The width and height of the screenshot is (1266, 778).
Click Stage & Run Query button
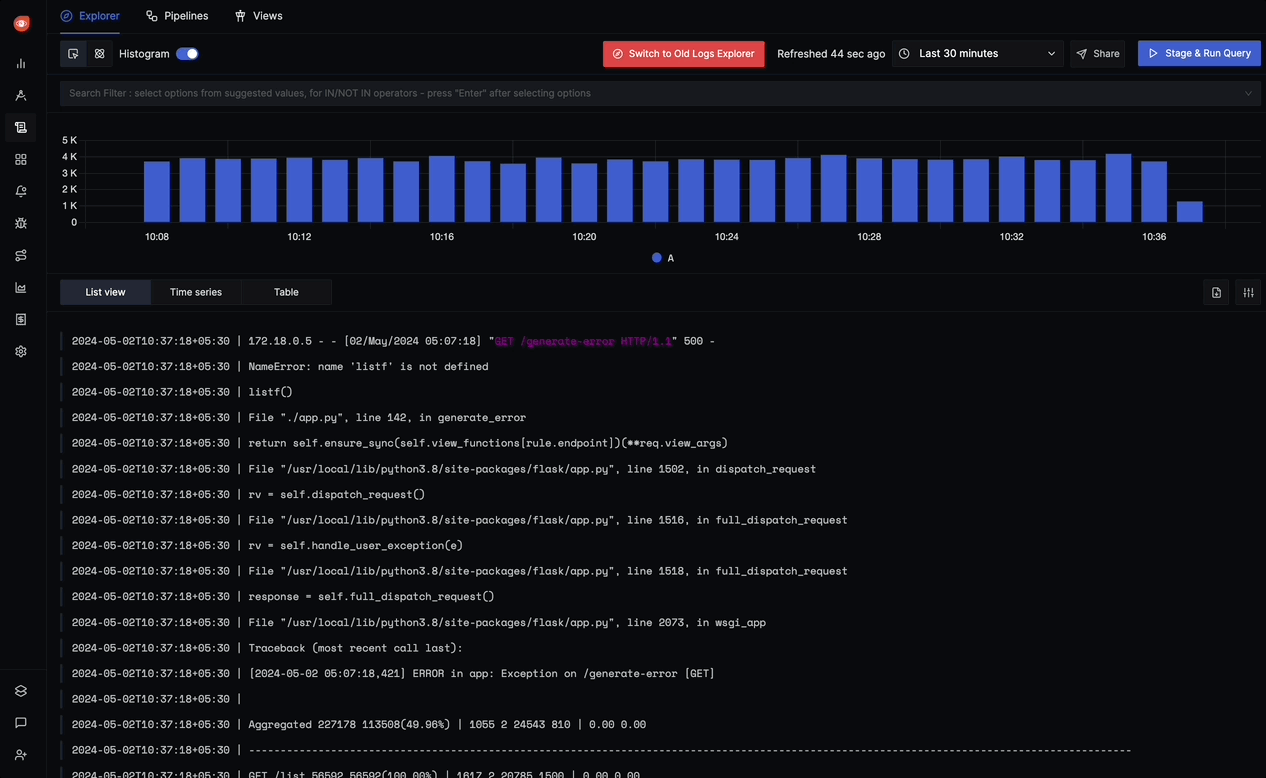1199,54
